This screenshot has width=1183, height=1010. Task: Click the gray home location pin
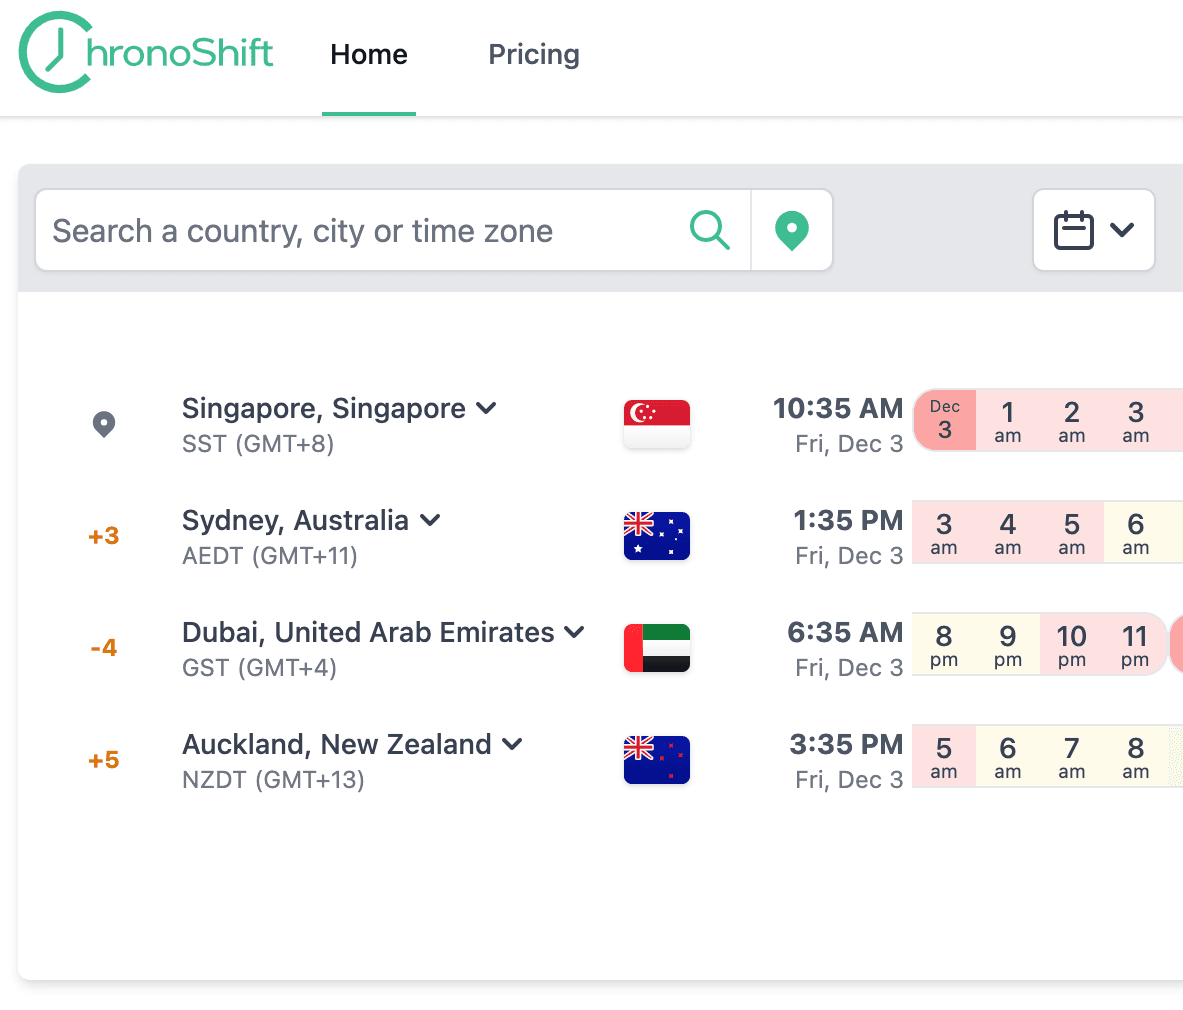coord(104,424)
